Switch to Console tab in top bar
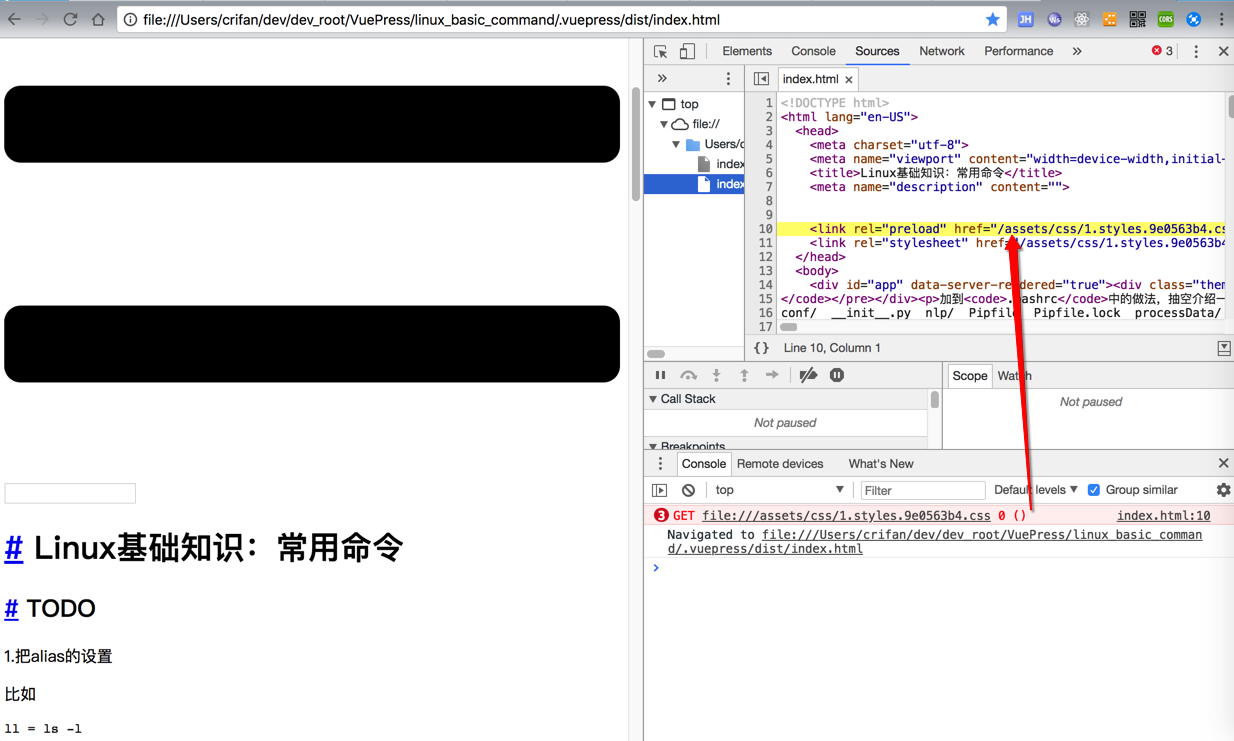Screen dimensions: 1234x741 coord(813,51)
